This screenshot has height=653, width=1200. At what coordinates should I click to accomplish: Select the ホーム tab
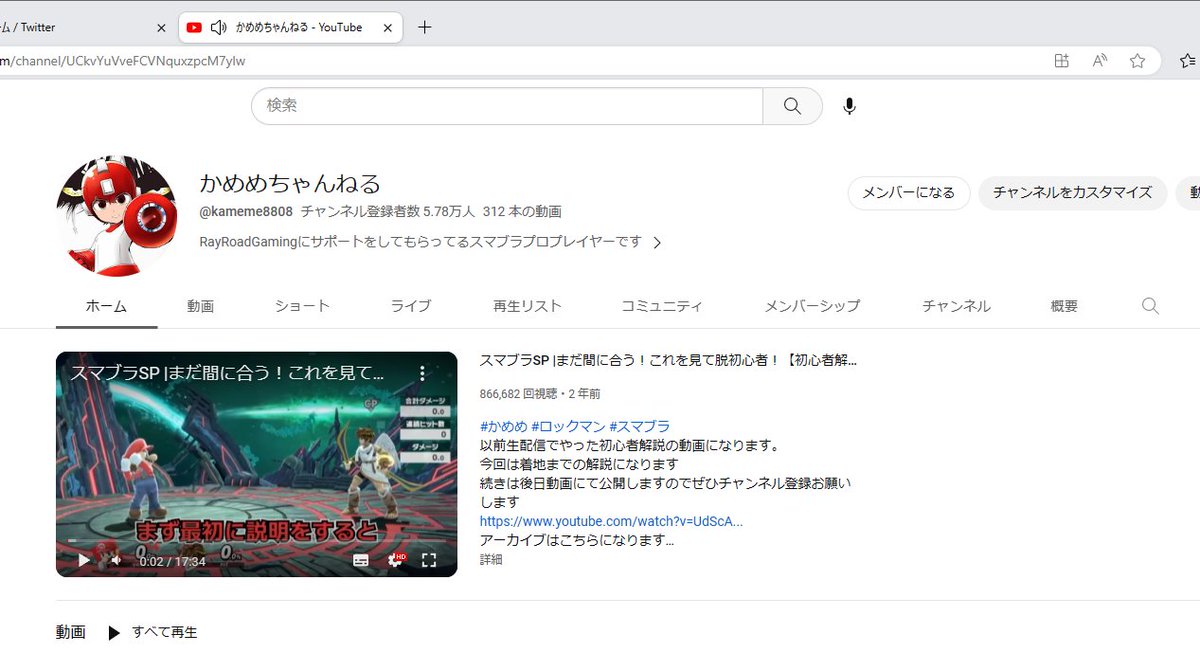point(106,306)
